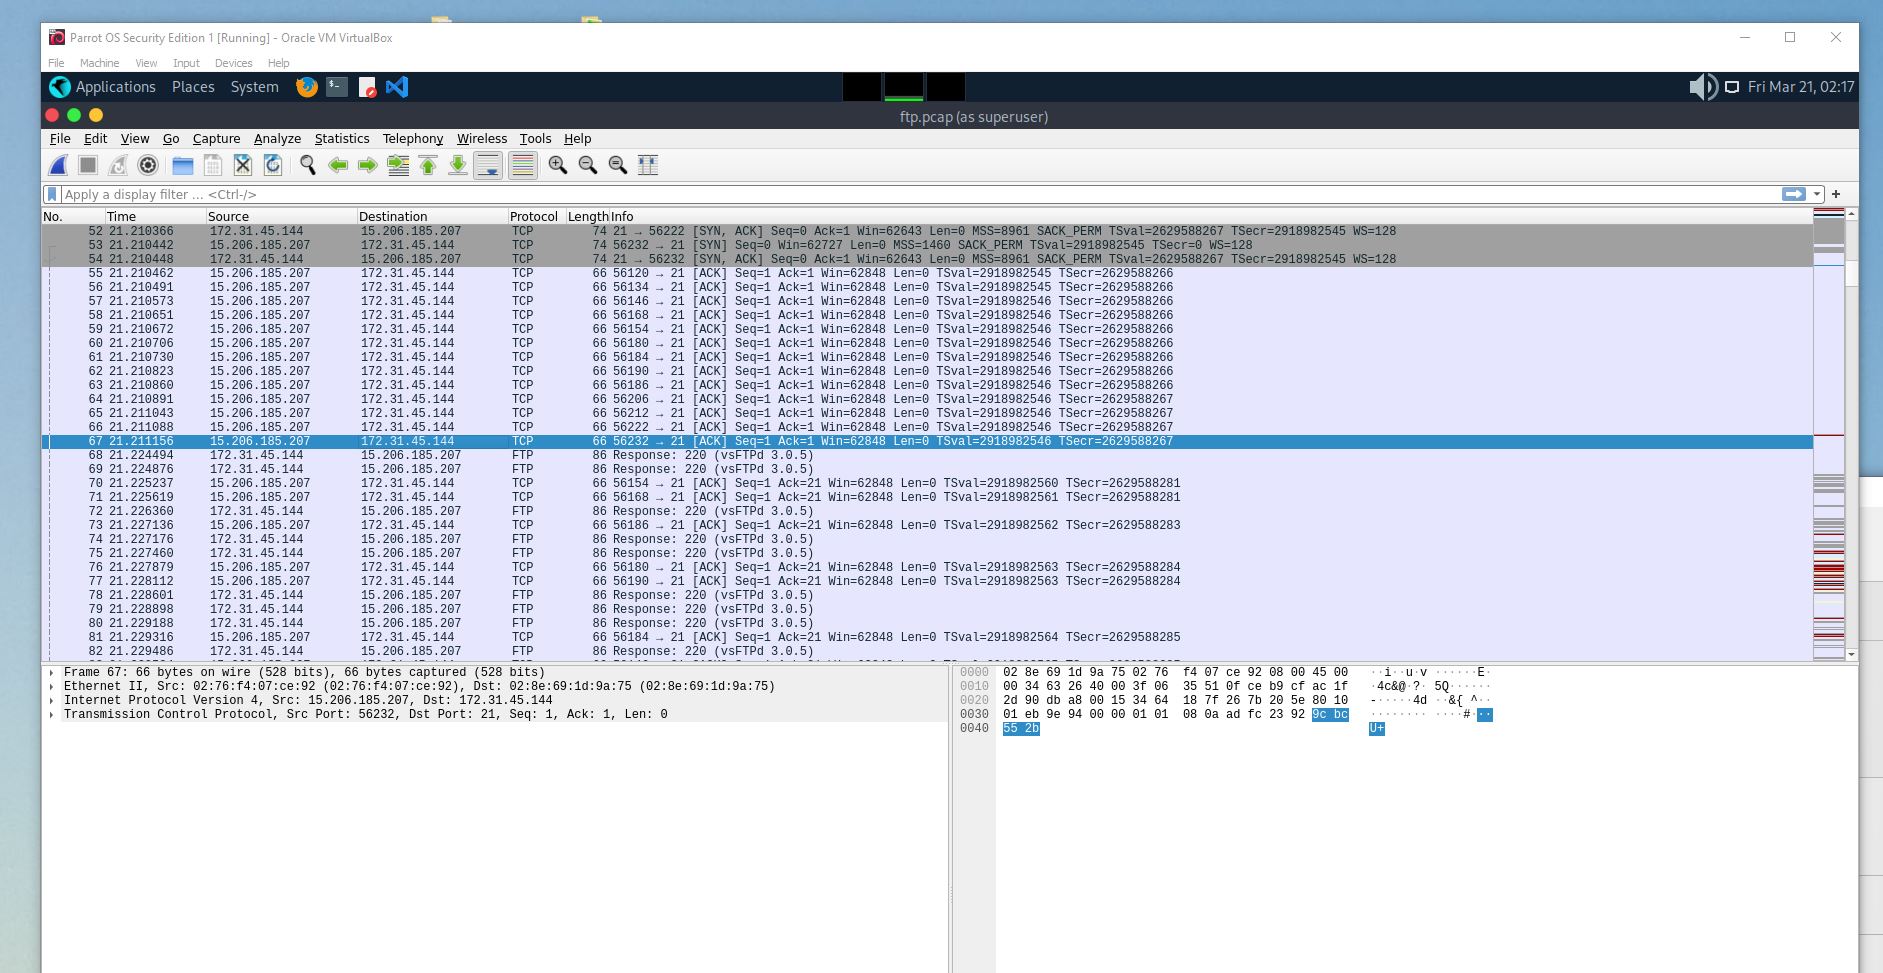Open the Capture menu
This screenshot has width=1883, height=973.
(216, 139)
